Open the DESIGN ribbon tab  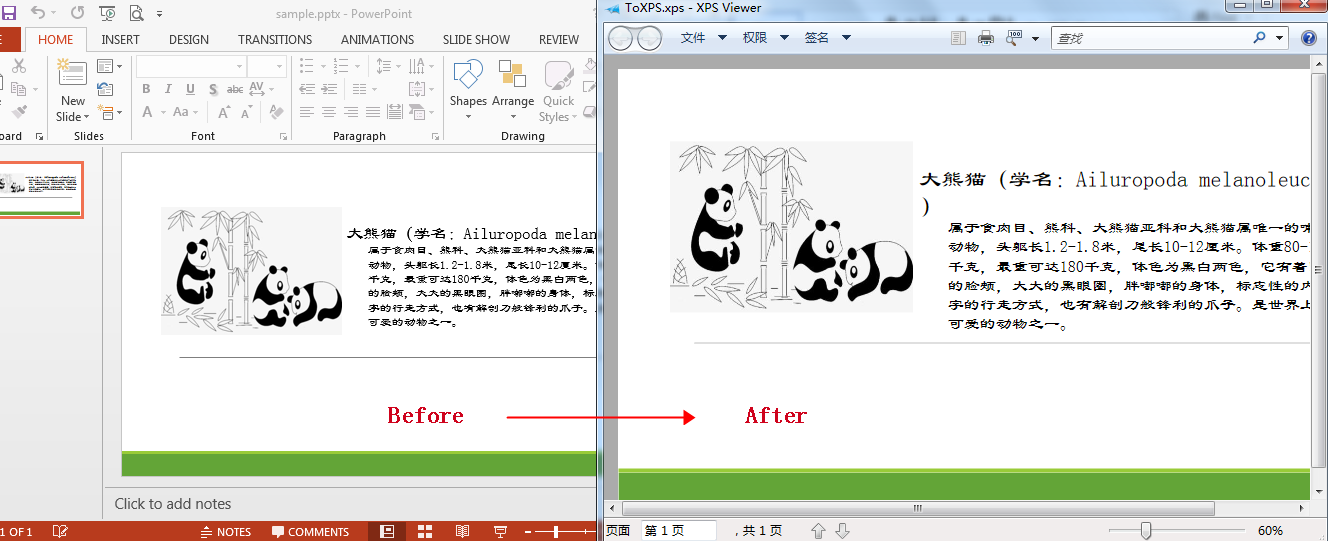point(189,40)
